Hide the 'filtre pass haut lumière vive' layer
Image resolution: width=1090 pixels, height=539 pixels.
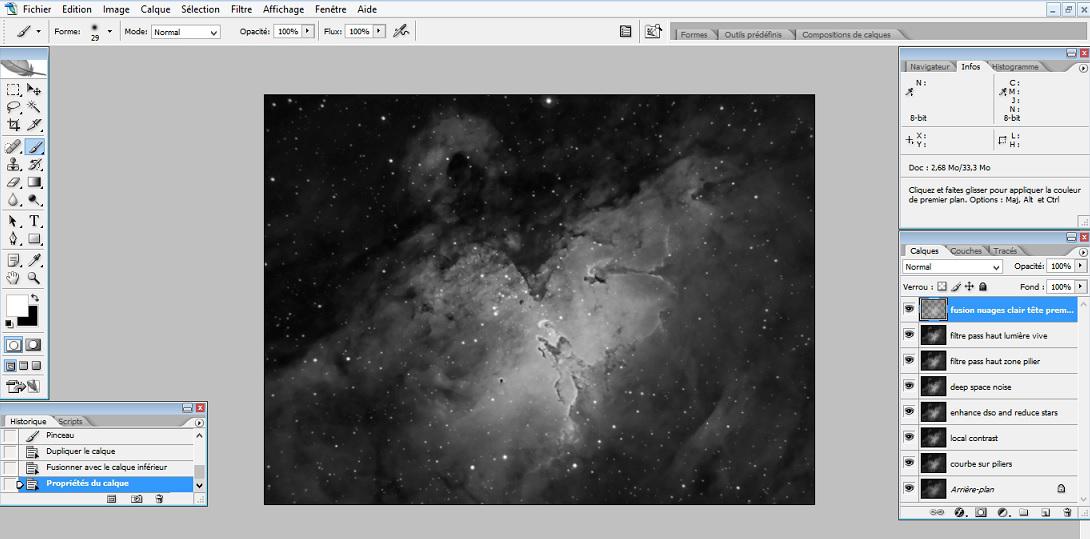909,335
